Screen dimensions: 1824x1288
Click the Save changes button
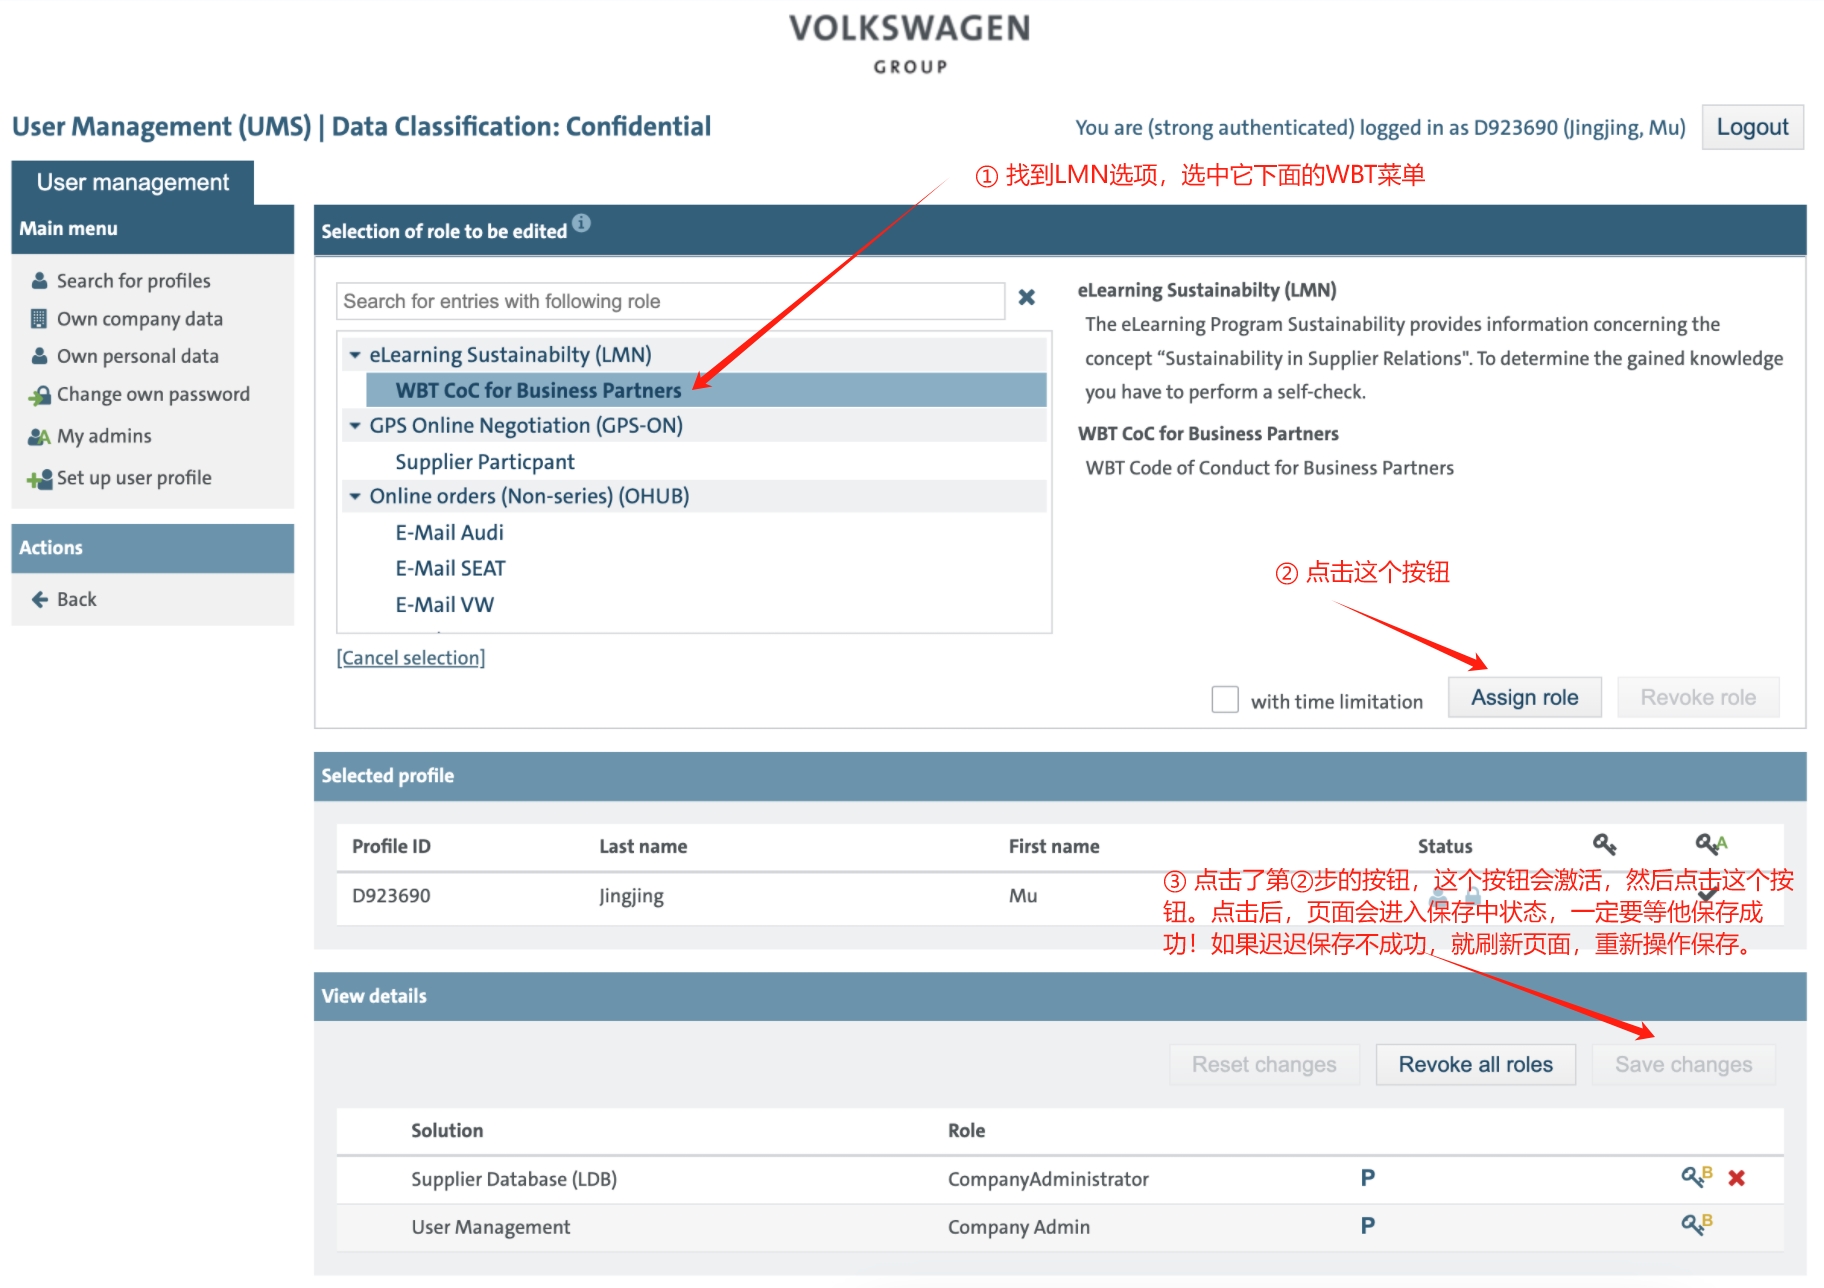[1683, 1064]
